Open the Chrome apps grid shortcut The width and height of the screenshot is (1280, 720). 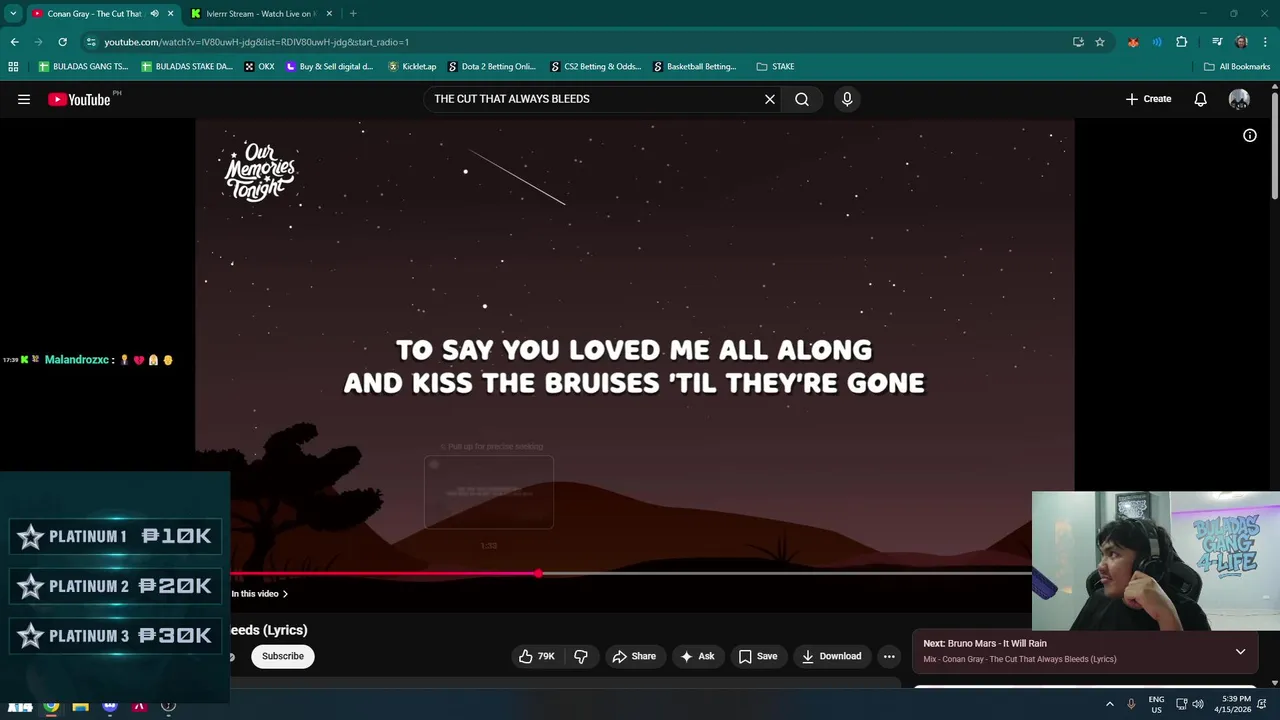(13, 67)
